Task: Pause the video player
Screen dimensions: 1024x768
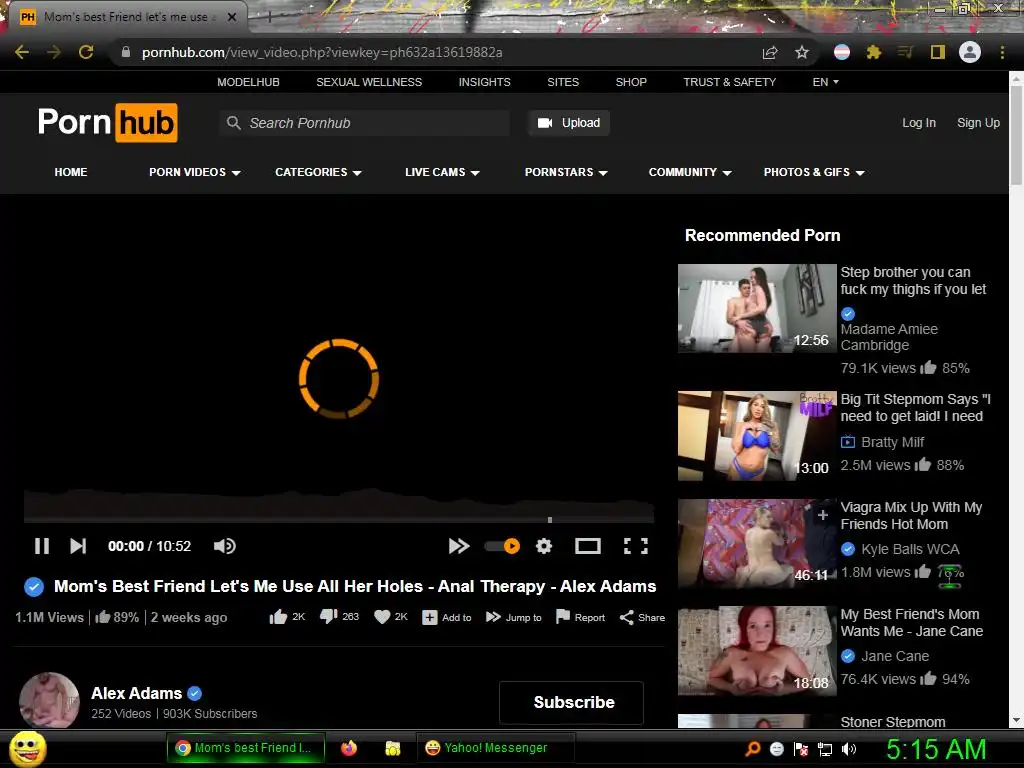Action: click(x=42, y=546)
